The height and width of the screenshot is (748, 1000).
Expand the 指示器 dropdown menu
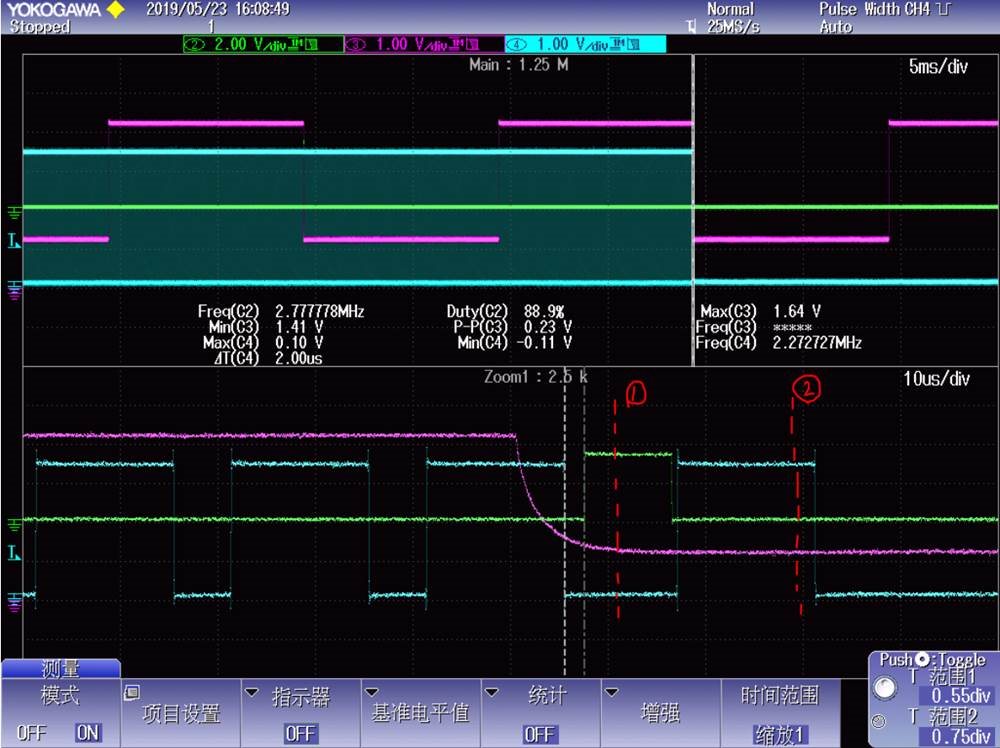[x=300, y=713]
